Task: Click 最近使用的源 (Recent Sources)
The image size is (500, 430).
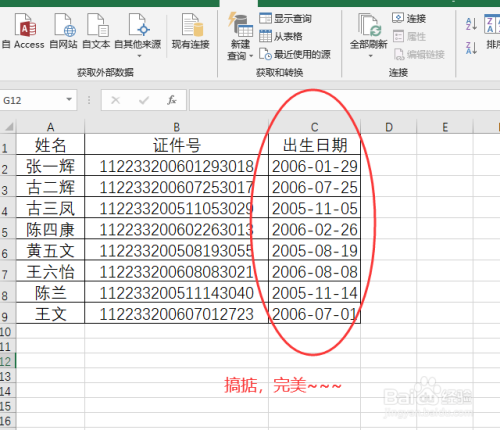Action: 295,54
